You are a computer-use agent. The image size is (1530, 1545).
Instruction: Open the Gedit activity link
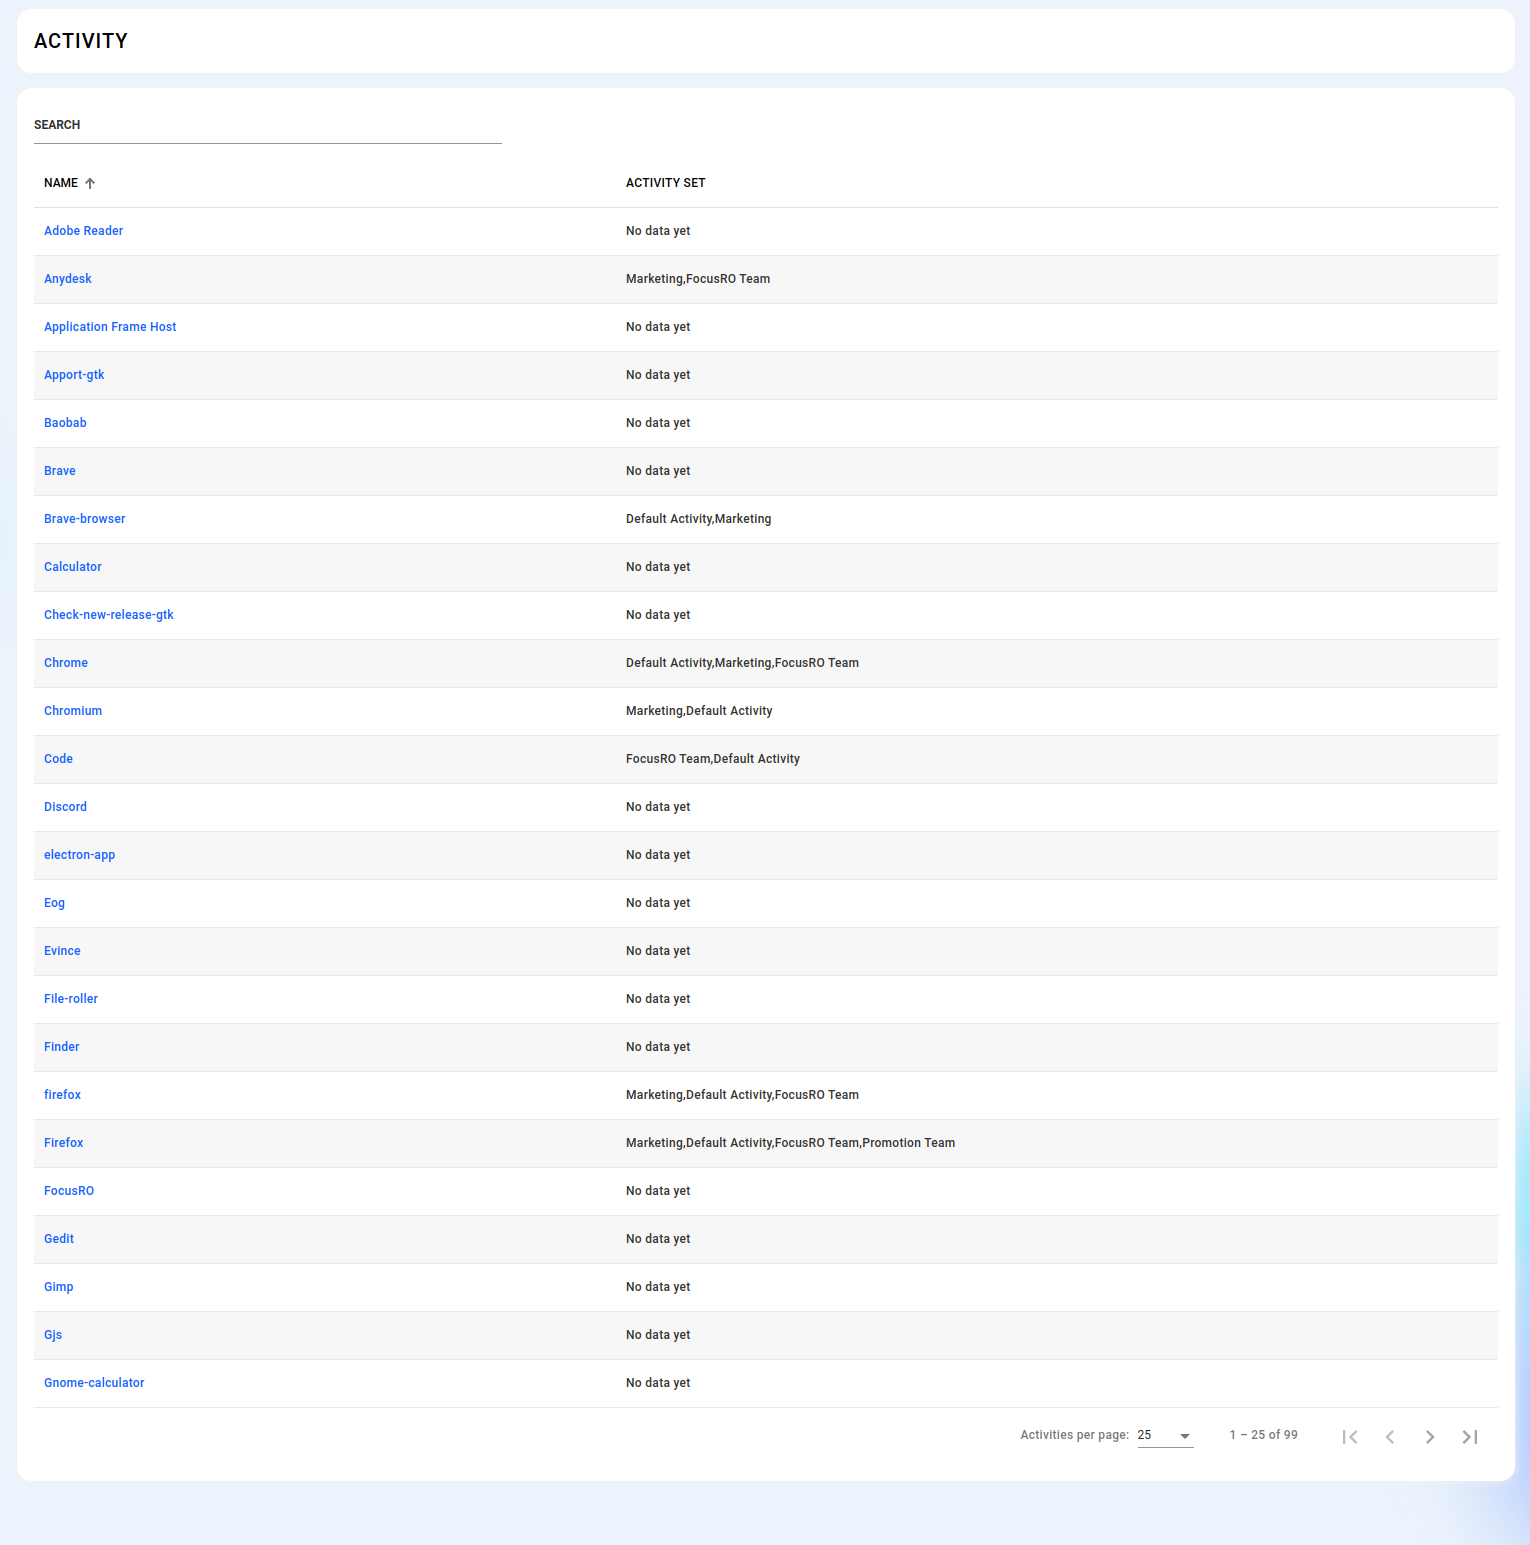pos(59,1239)
